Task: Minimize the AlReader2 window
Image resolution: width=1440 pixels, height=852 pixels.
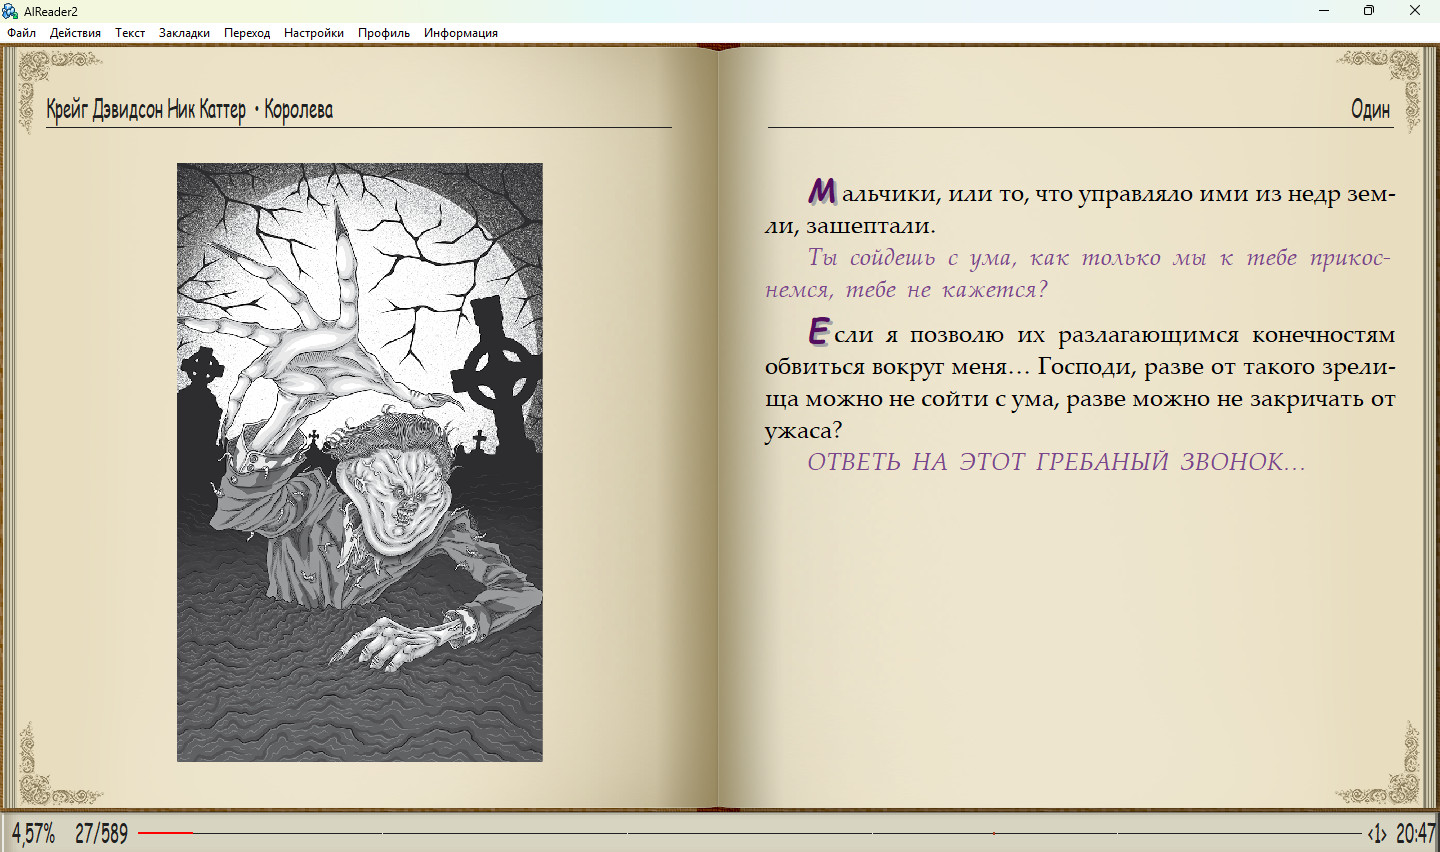Action: point(1324,11)
